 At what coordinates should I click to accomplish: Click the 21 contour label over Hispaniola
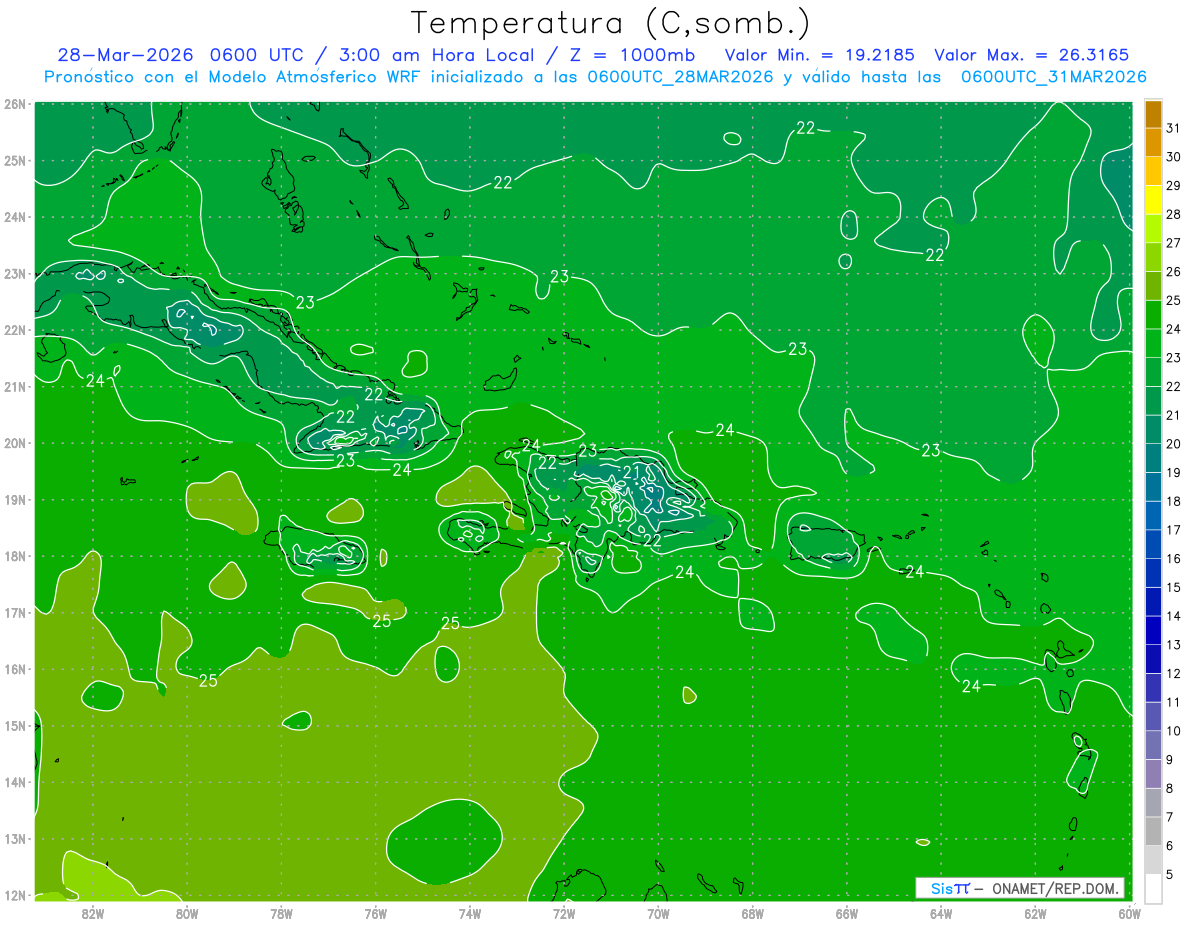(x=632, y=472)
